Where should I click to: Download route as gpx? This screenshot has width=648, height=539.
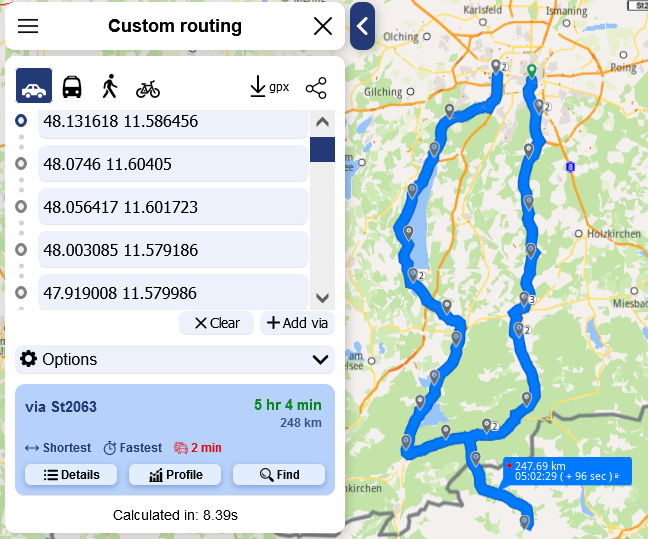coord(270,86)
